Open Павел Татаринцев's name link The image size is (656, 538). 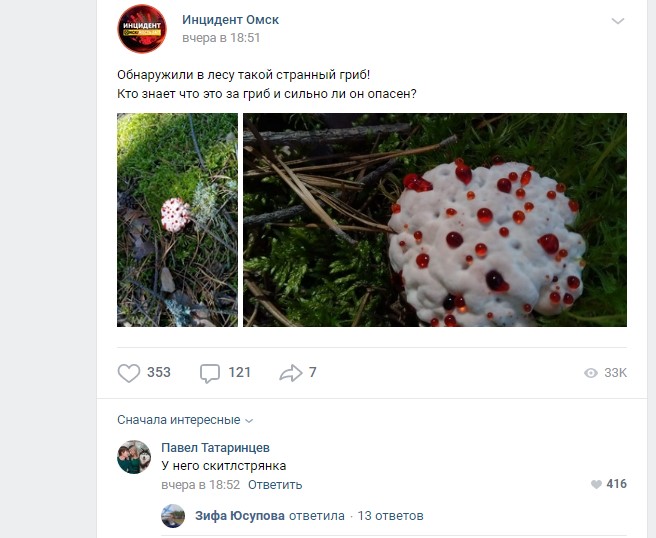(215, 448)
